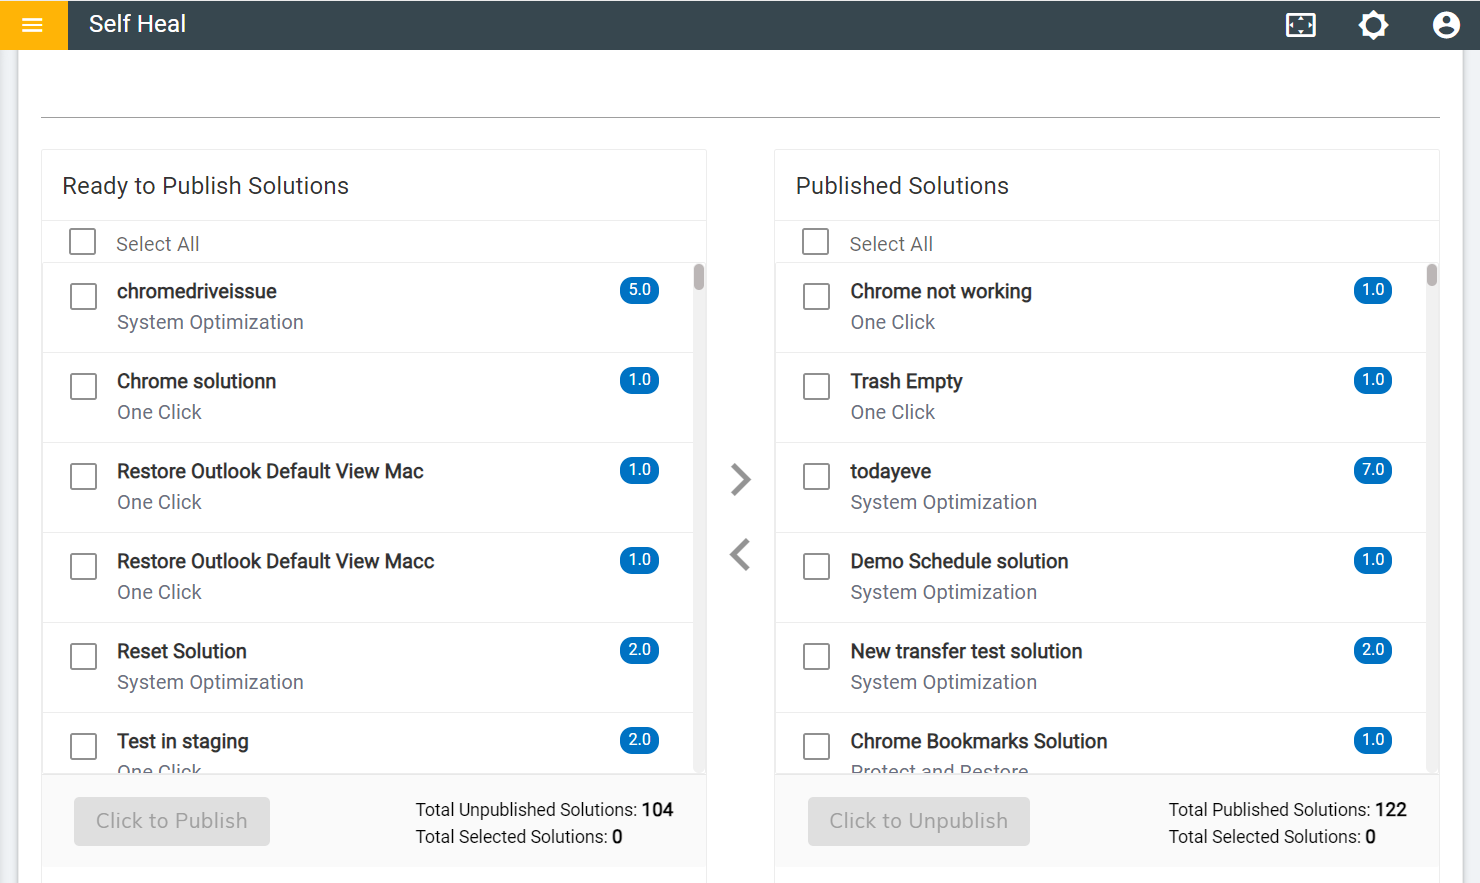The width and height of the screenshot is (1480, 883).
Task: Open the settings gear icon
Action: pos(1373,25)
